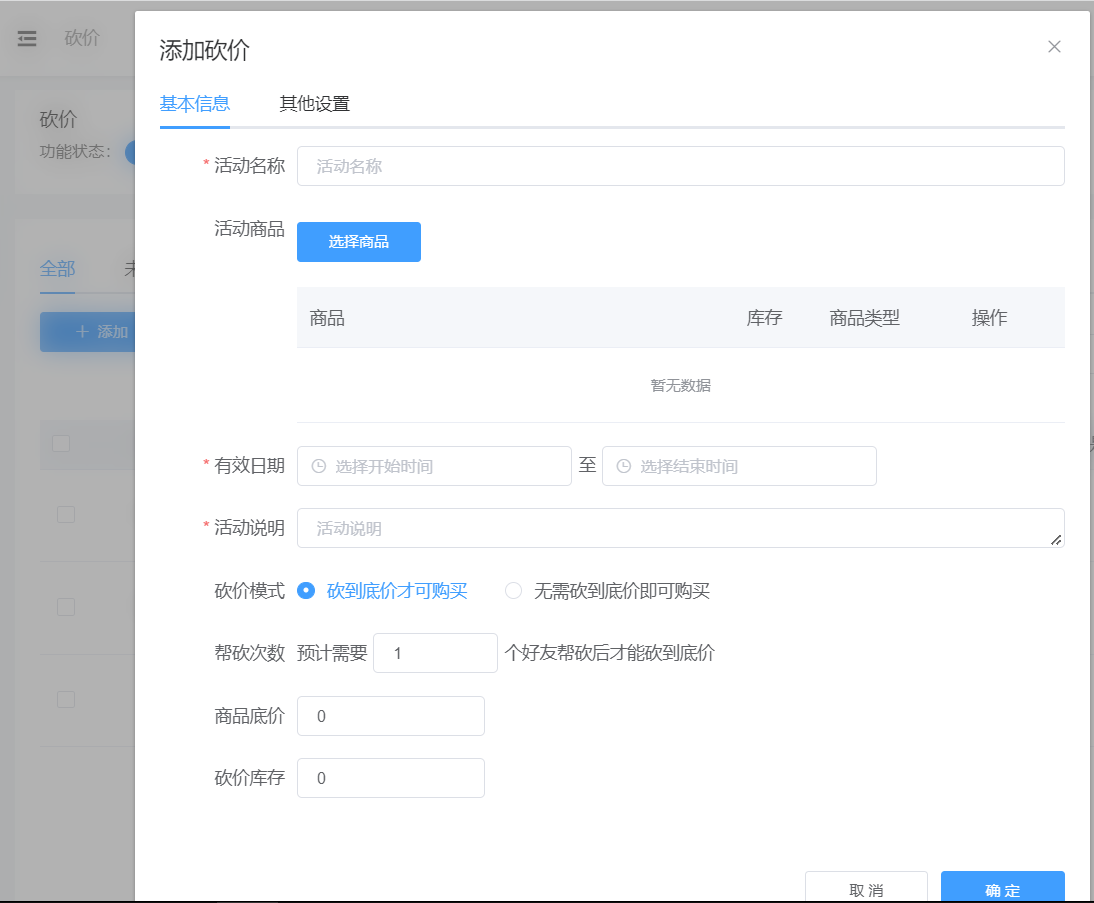Select 无需砍到底价即可购买 radio option
Screen dimensions: 1094x903
coord(514,591)
